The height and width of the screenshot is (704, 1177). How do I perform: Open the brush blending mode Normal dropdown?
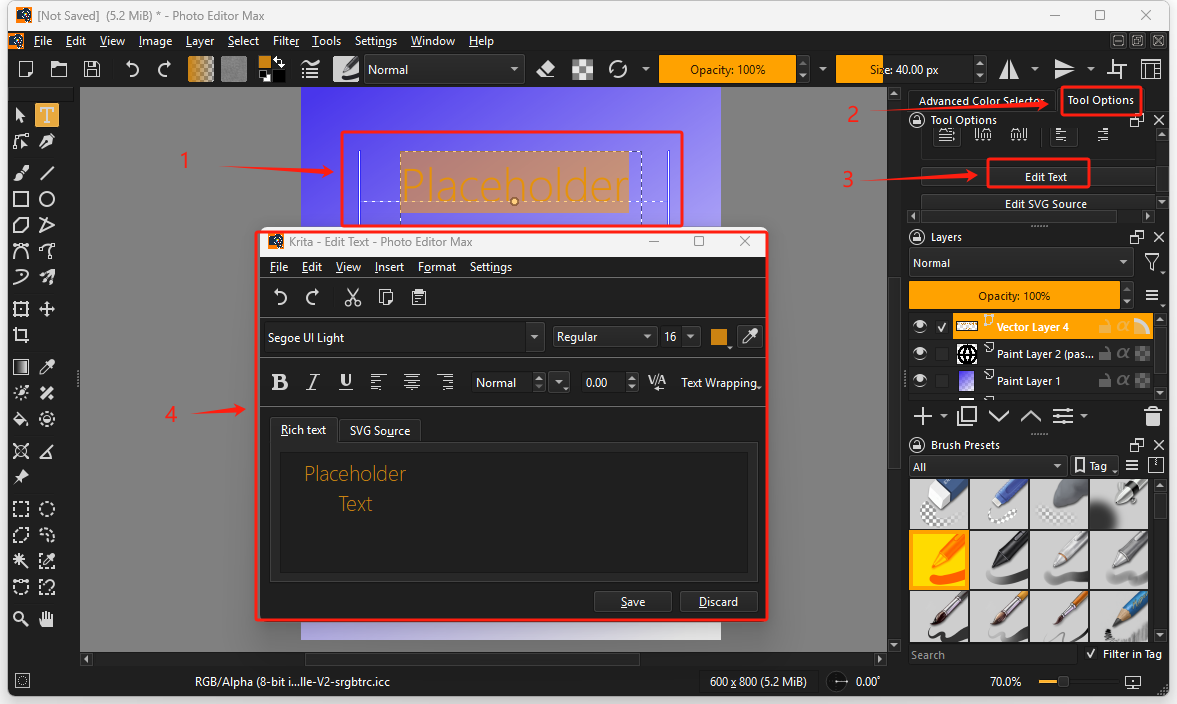coord(444,70)
